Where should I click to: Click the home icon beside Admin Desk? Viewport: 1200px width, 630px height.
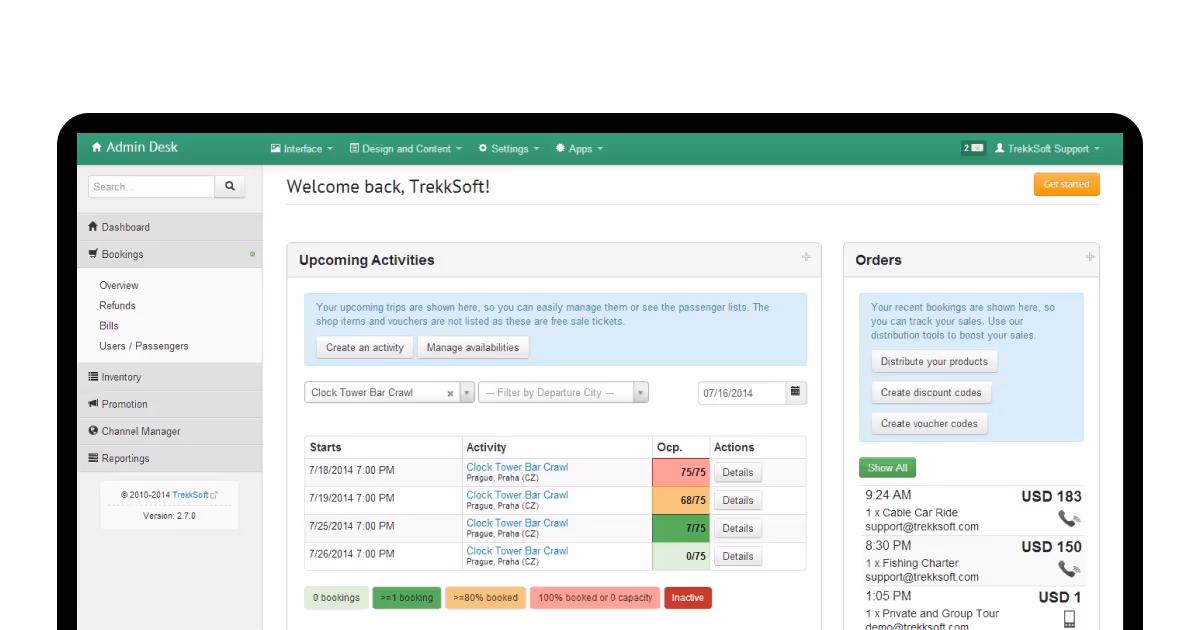(x=95, y=147)
